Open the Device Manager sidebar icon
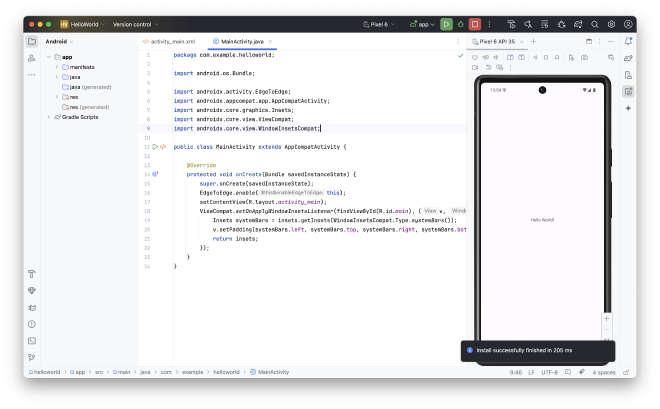 628,75
